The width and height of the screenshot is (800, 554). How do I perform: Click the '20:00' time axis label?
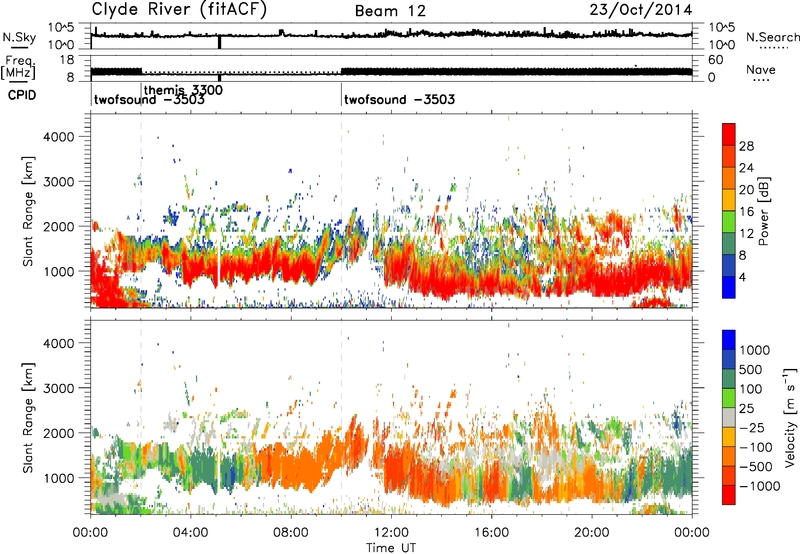click(x=591, y=533)
